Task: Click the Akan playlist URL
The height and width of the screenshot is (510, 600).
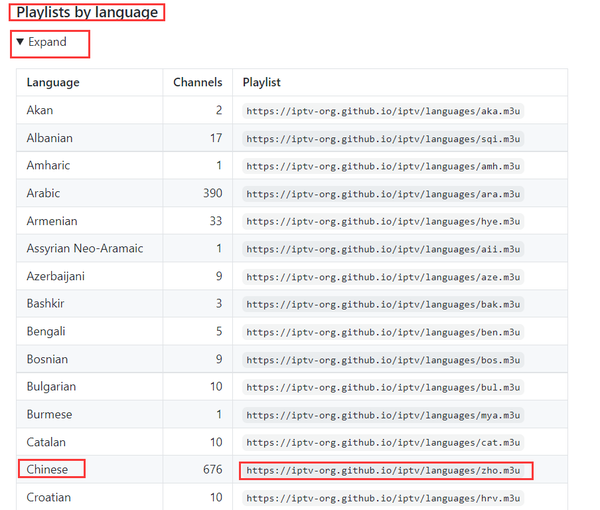Action: pyautogui.click(x=384, y=111)
